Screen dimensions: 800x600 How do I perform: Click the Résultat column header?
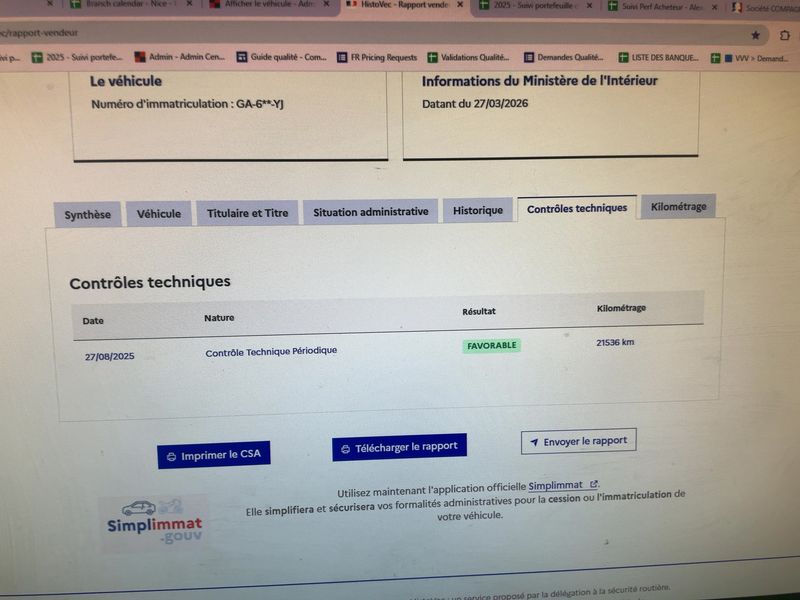[x=479, y=311]
